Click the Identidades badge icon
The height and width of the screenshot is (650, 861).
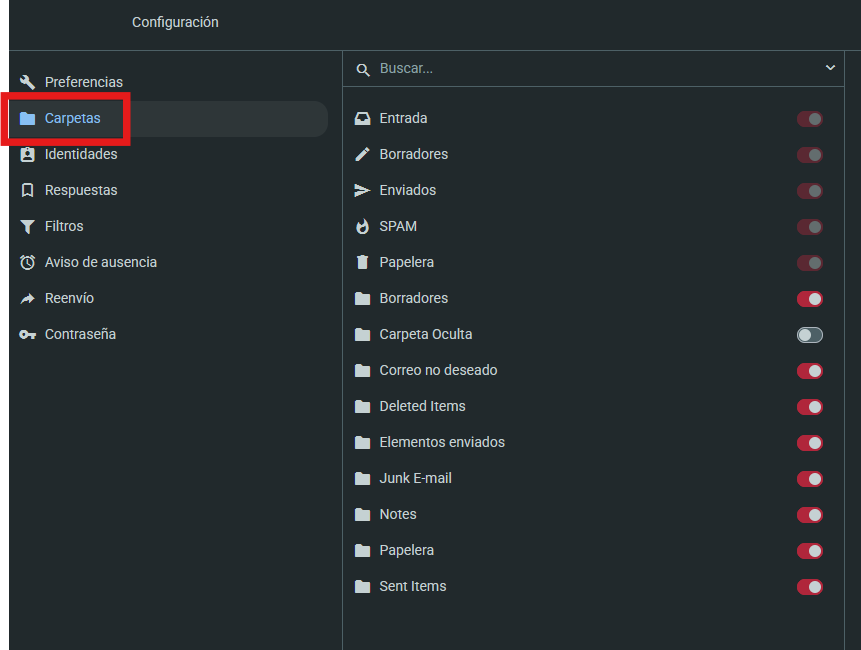27,154
